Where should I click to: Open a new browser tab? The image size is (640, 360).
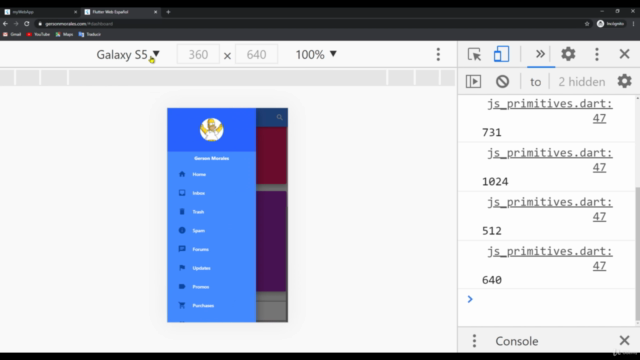tap(168, 12)
